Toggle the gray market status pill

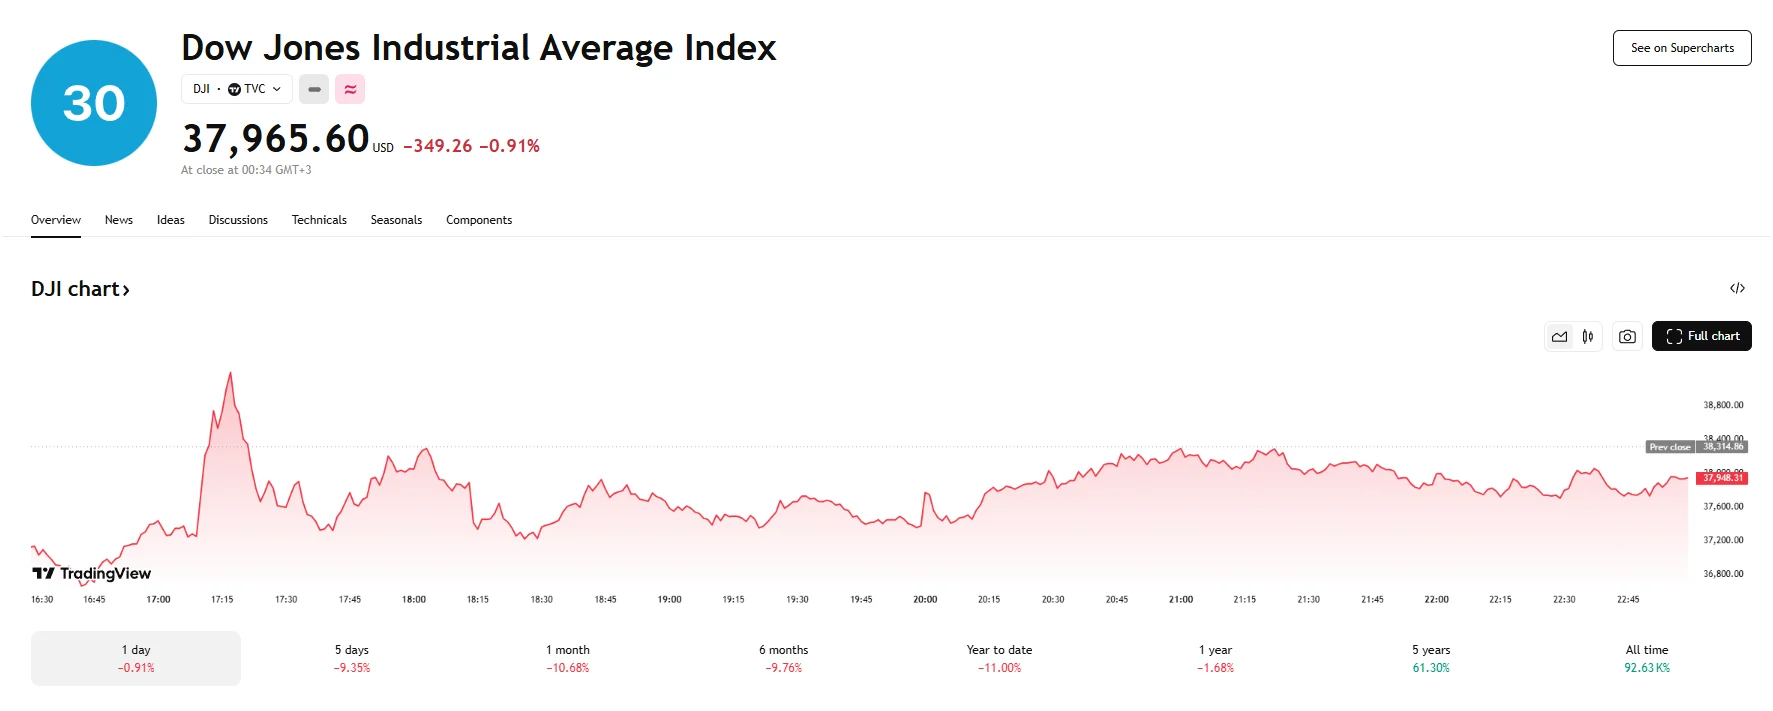coord(314,89)
